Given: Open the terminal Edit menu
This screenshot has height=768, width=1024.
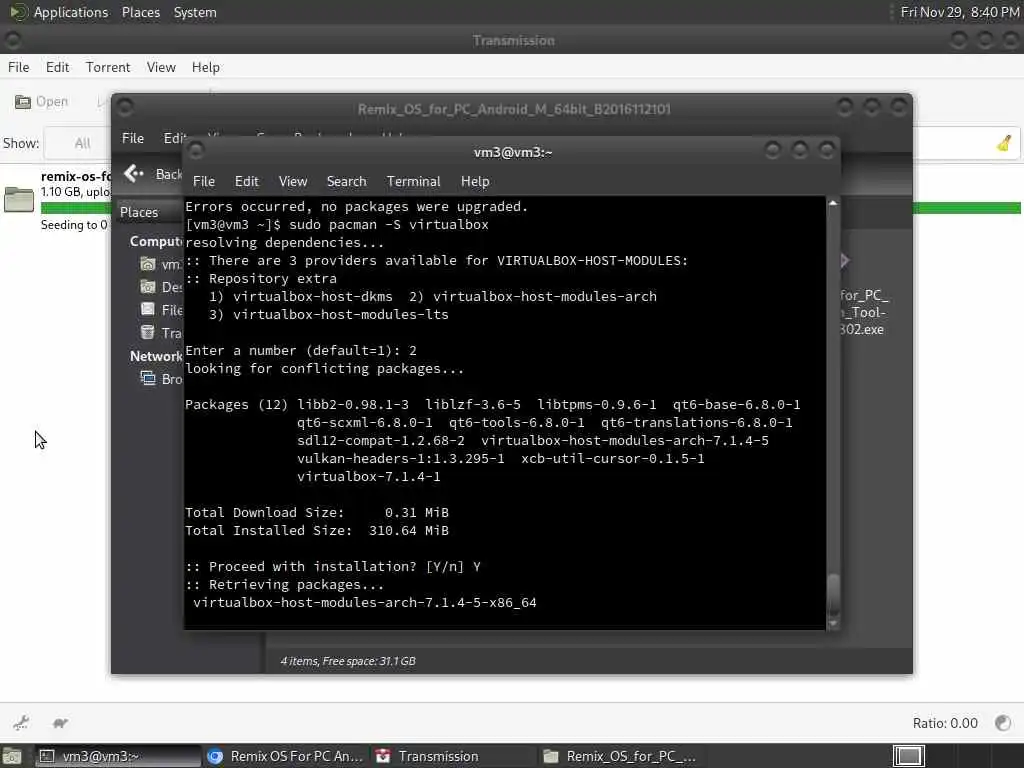Looking at the screenshot, I should (x=246, y=182).
